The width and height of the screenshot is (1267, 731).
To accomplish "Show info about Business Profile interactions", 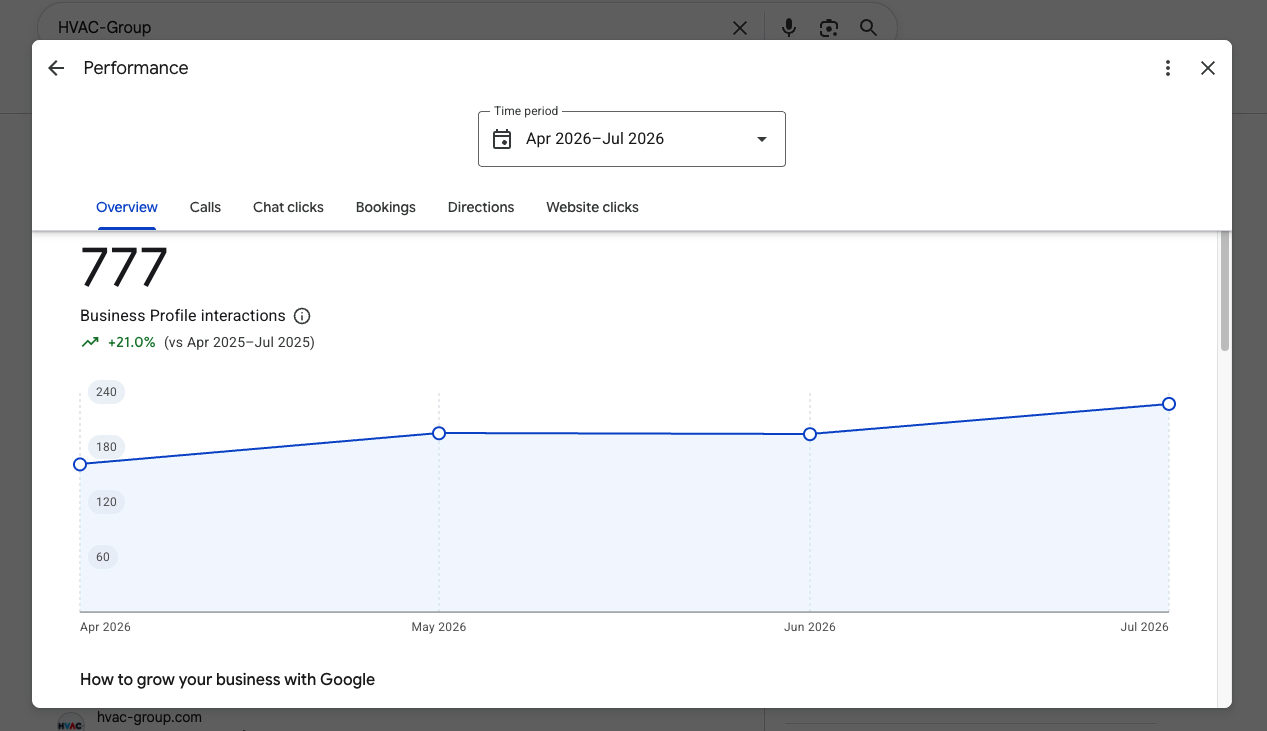I will tap(302, 316).
